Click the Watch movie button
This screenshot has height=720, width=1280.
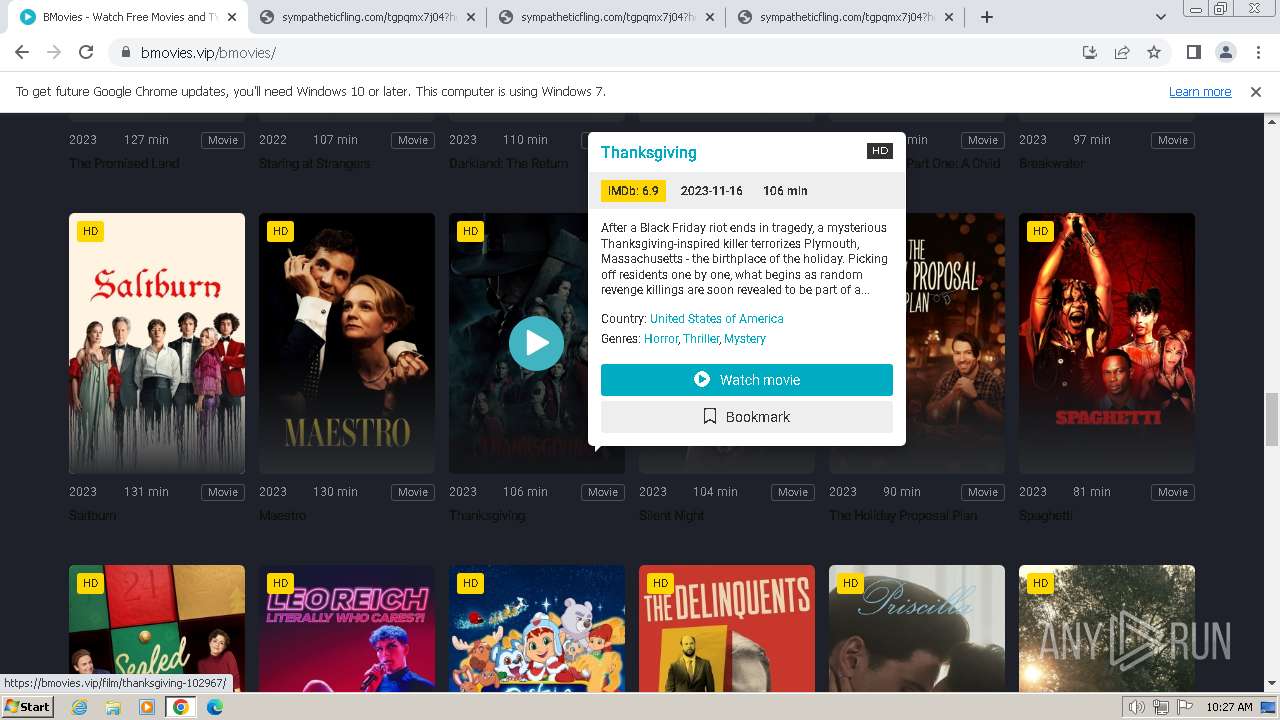coord(747,380)
